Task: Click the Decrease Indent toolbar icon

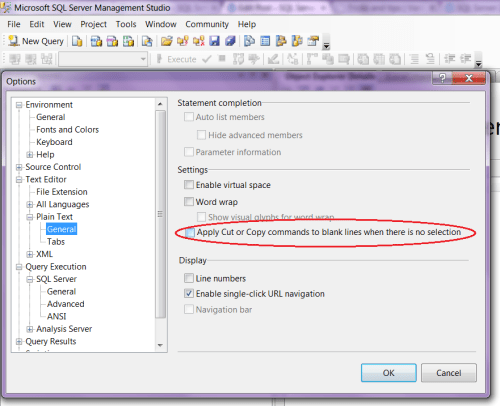Action: click(x=450, y=59)
